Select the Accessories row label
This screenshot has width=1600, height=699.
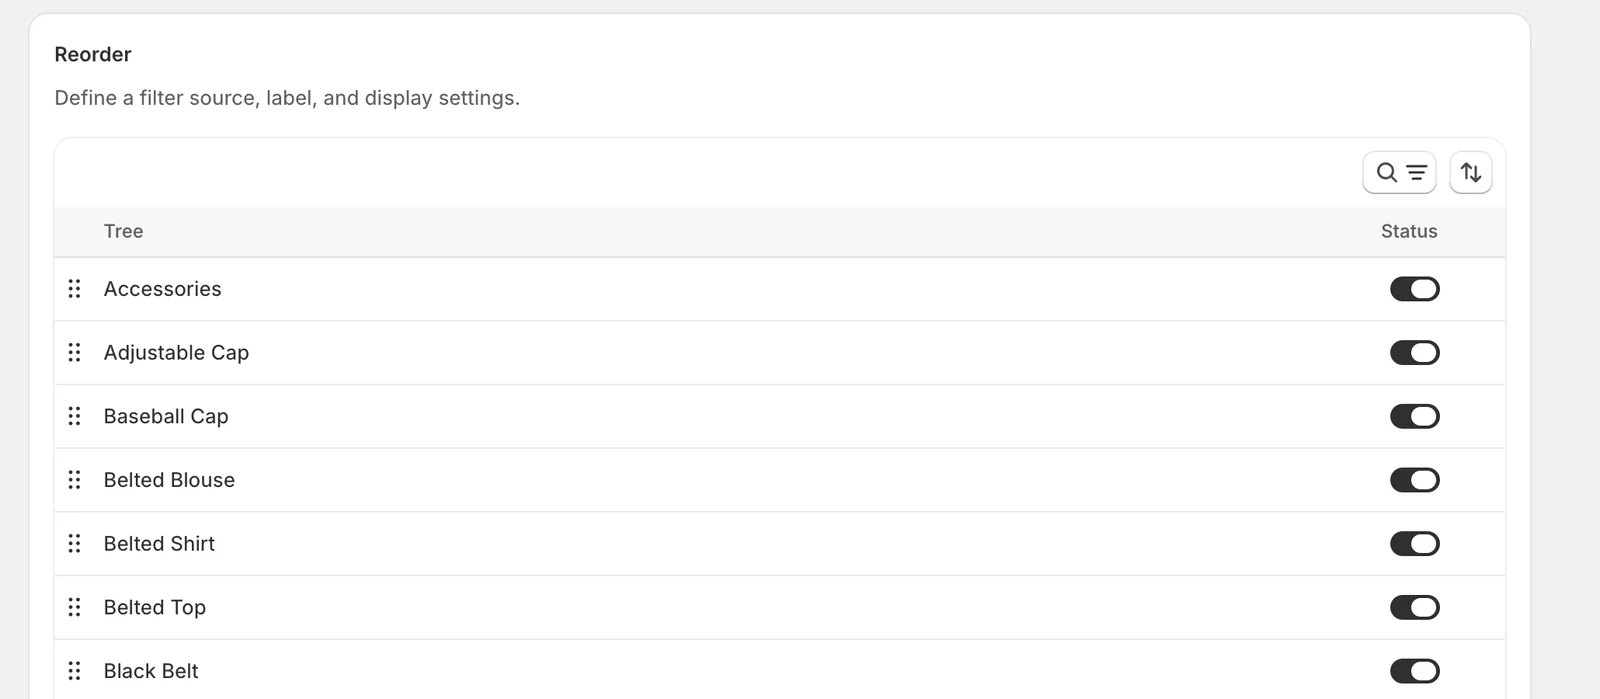[x=162, y=289]
